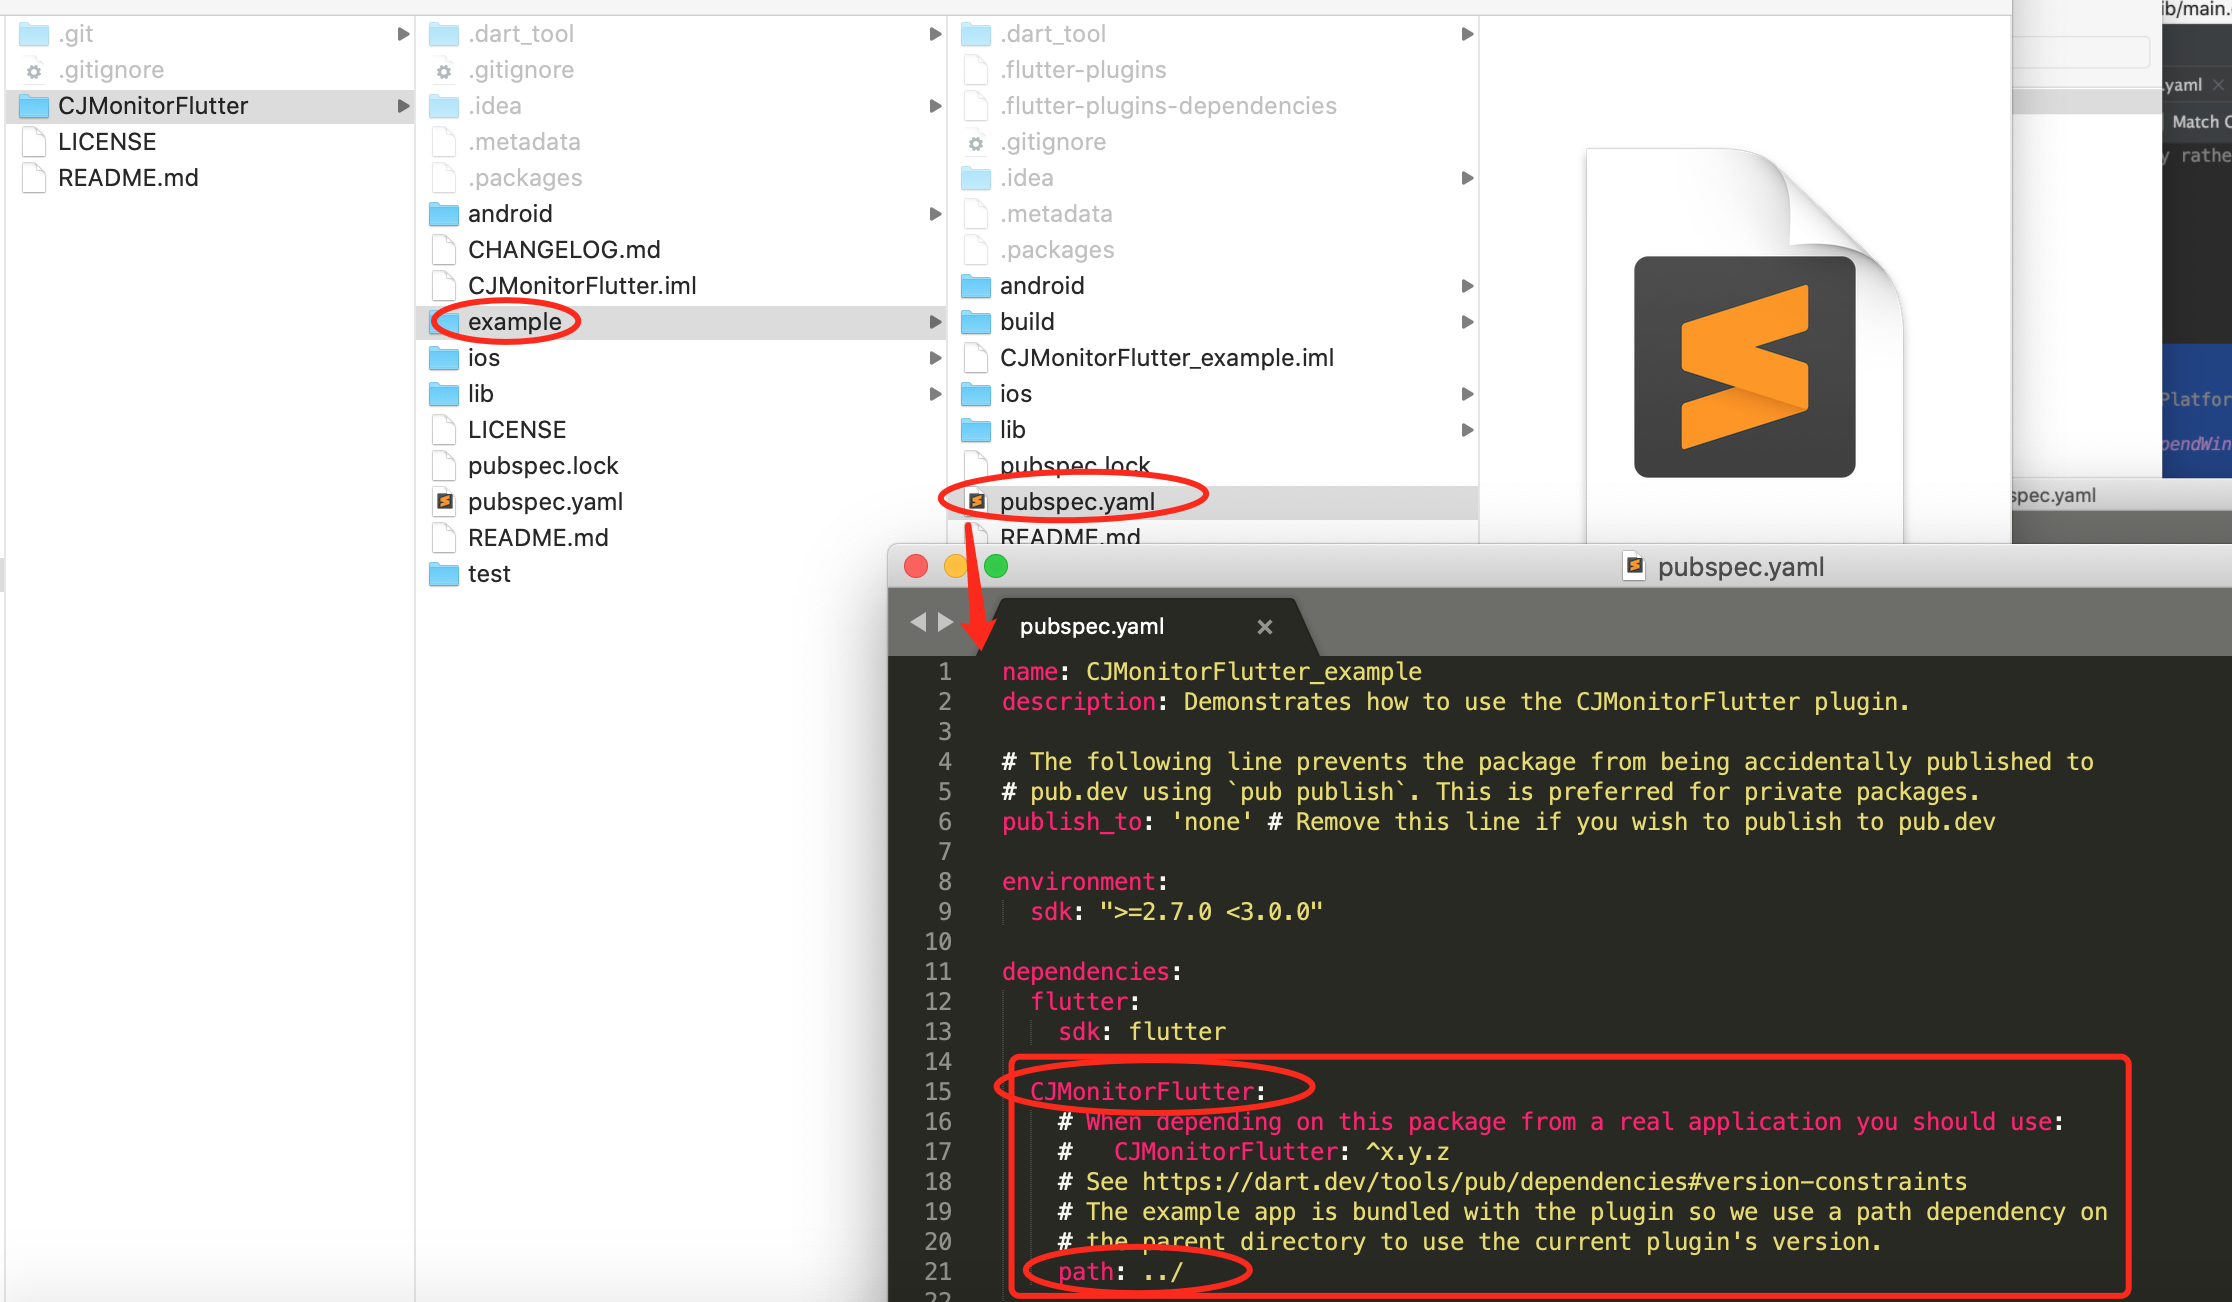Expand the second column's android folder arrow

tap(935, 214)
